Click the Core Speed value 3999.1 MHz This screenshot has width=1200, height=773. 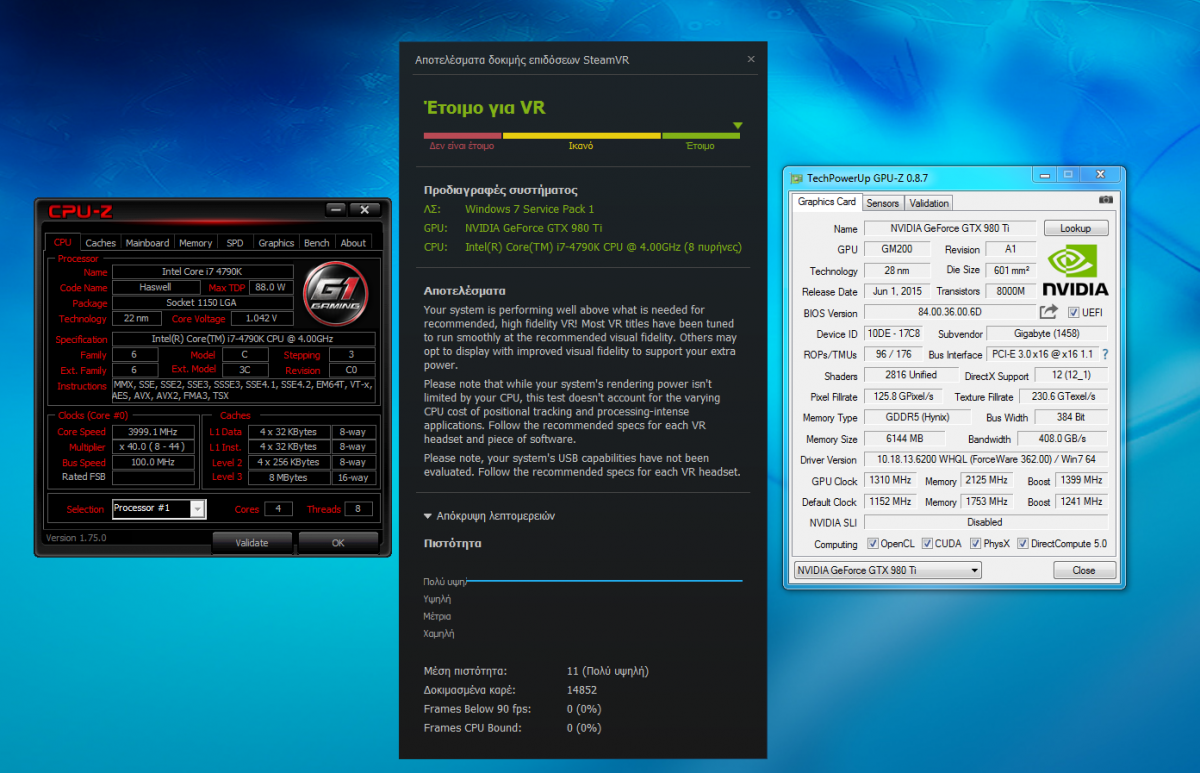(x=153, y=432)
